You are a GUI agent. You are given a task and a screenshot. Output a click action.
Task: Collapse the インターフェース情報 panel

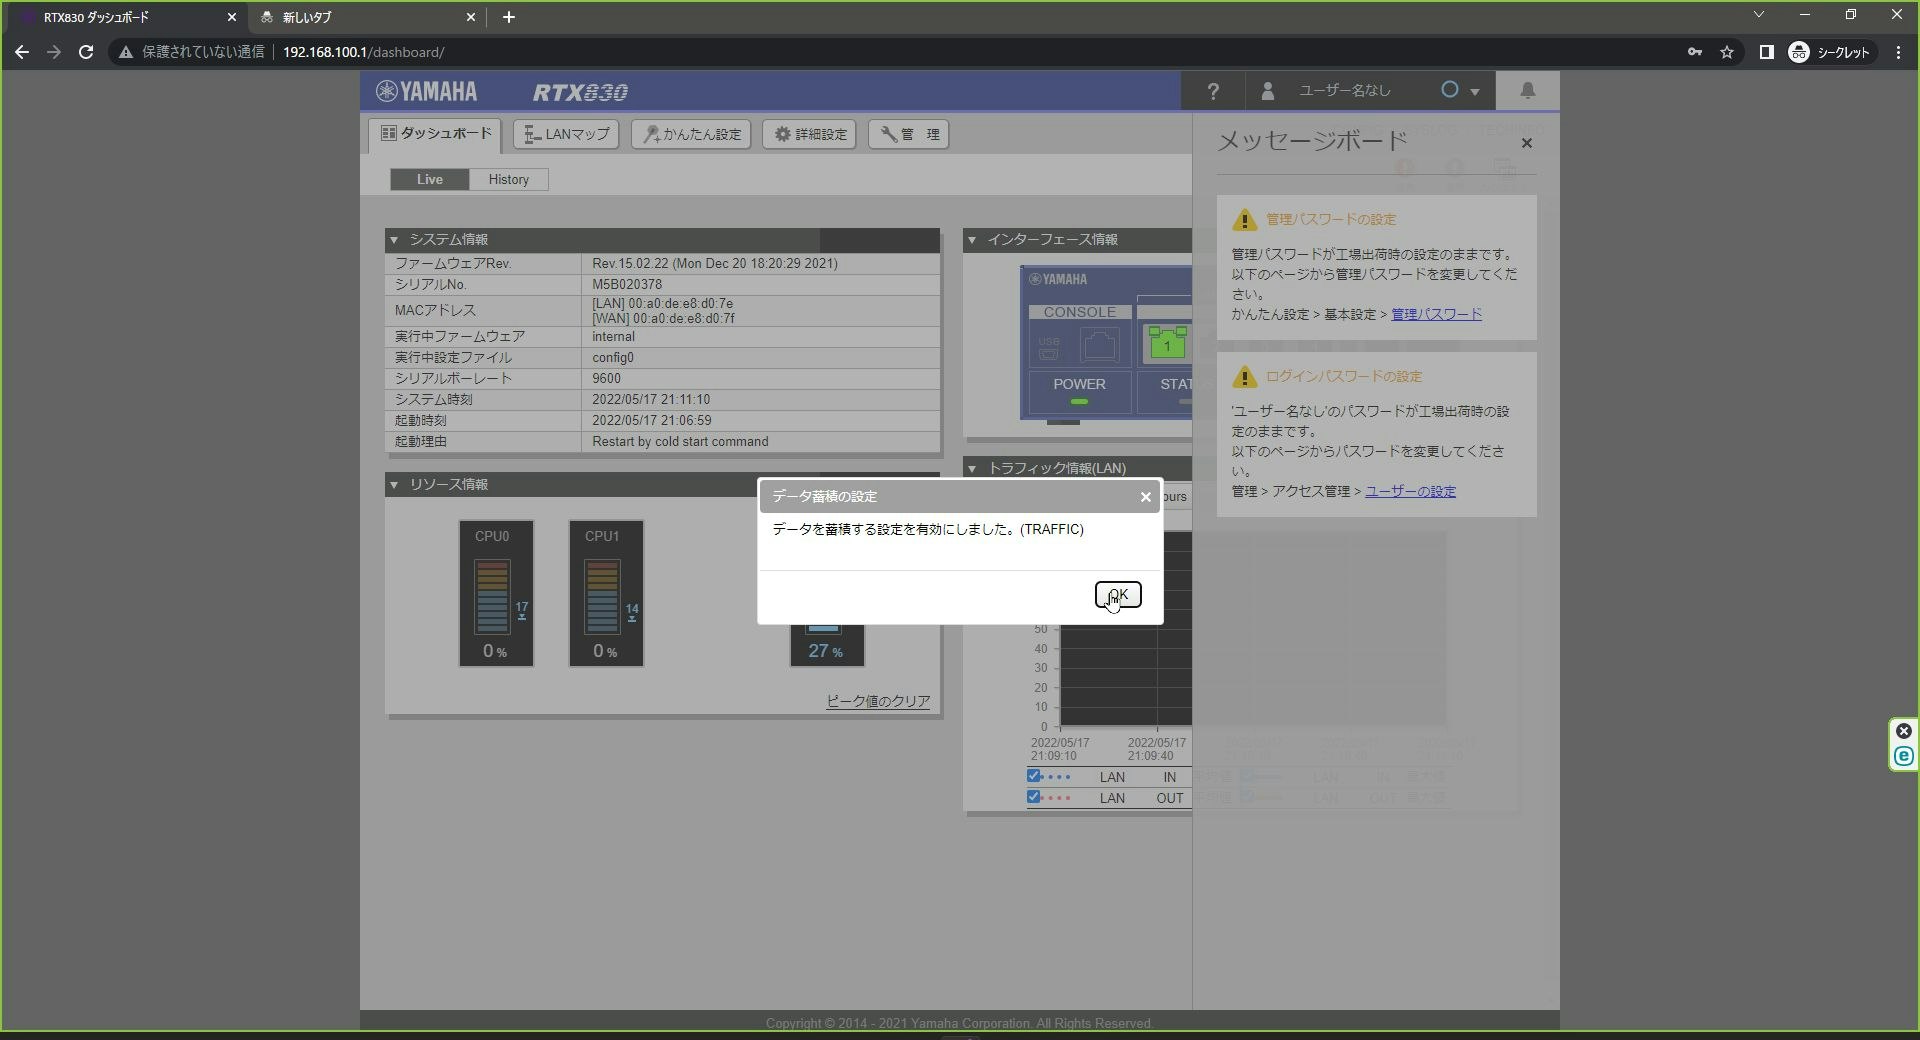tap(971, 240)
